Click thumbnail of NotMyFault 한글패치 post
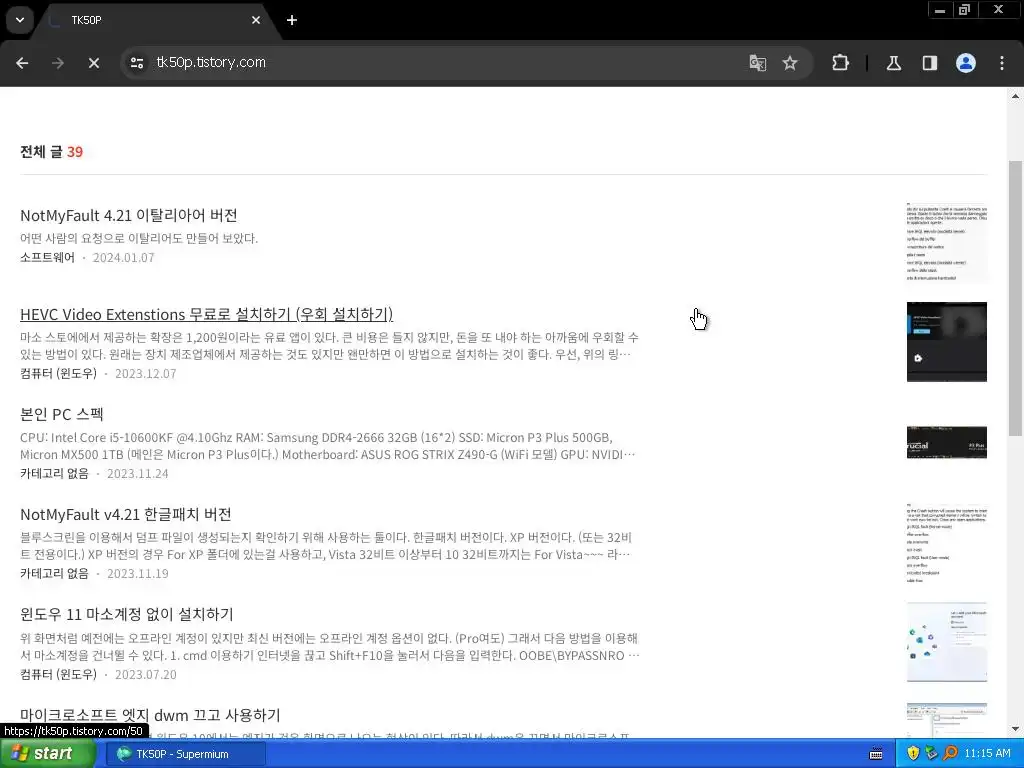This screenshot has height=768, width=1024. (x=946, y=542)
